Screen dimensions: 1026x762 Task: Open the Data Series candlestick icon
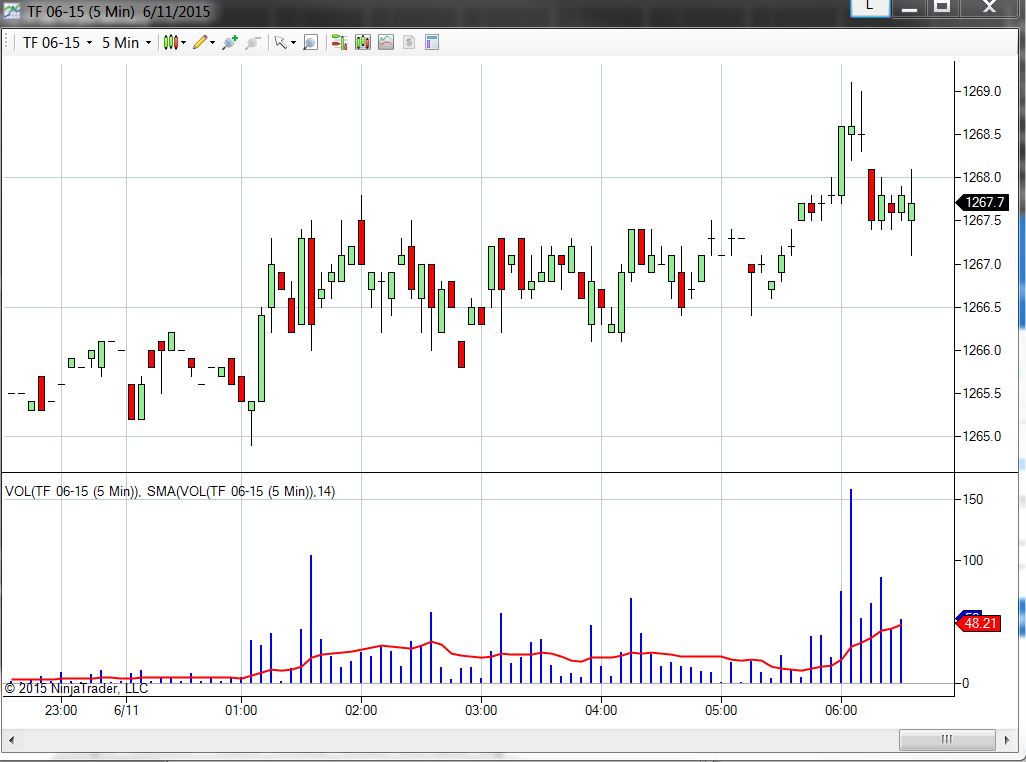pos(363,43)
